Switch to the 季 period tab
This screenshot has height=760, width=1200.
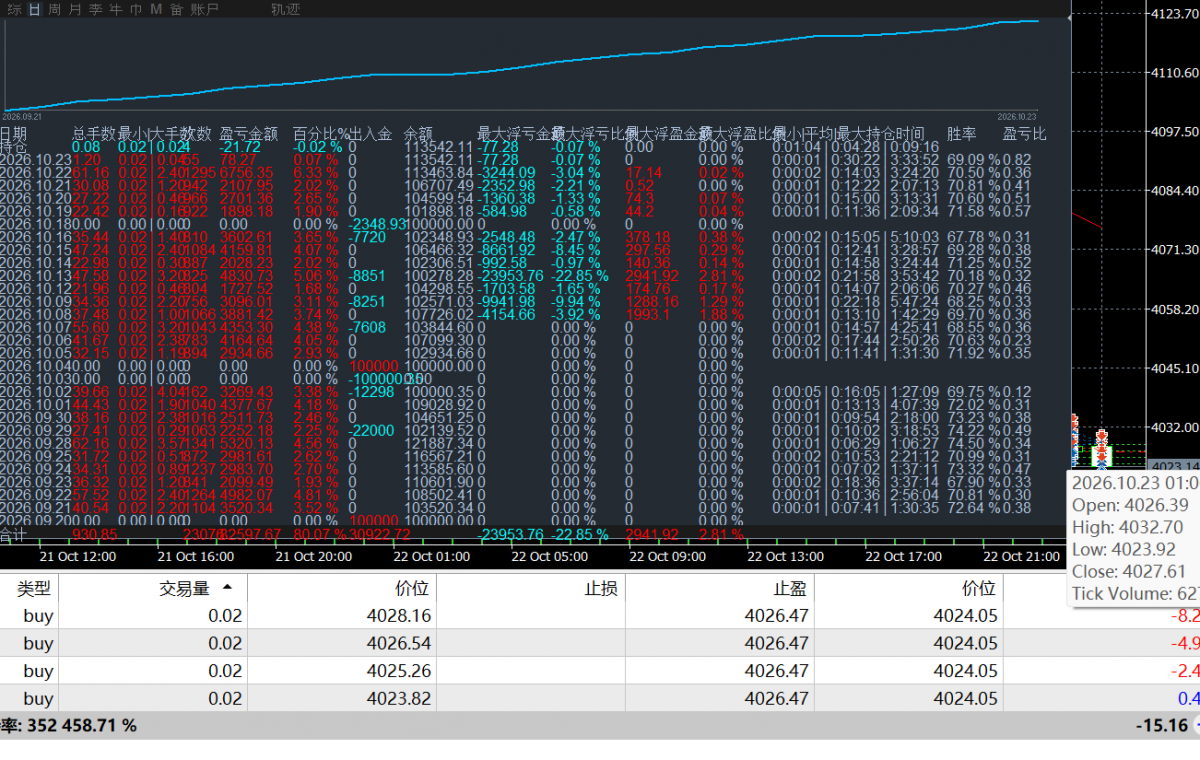click(95, 9)
